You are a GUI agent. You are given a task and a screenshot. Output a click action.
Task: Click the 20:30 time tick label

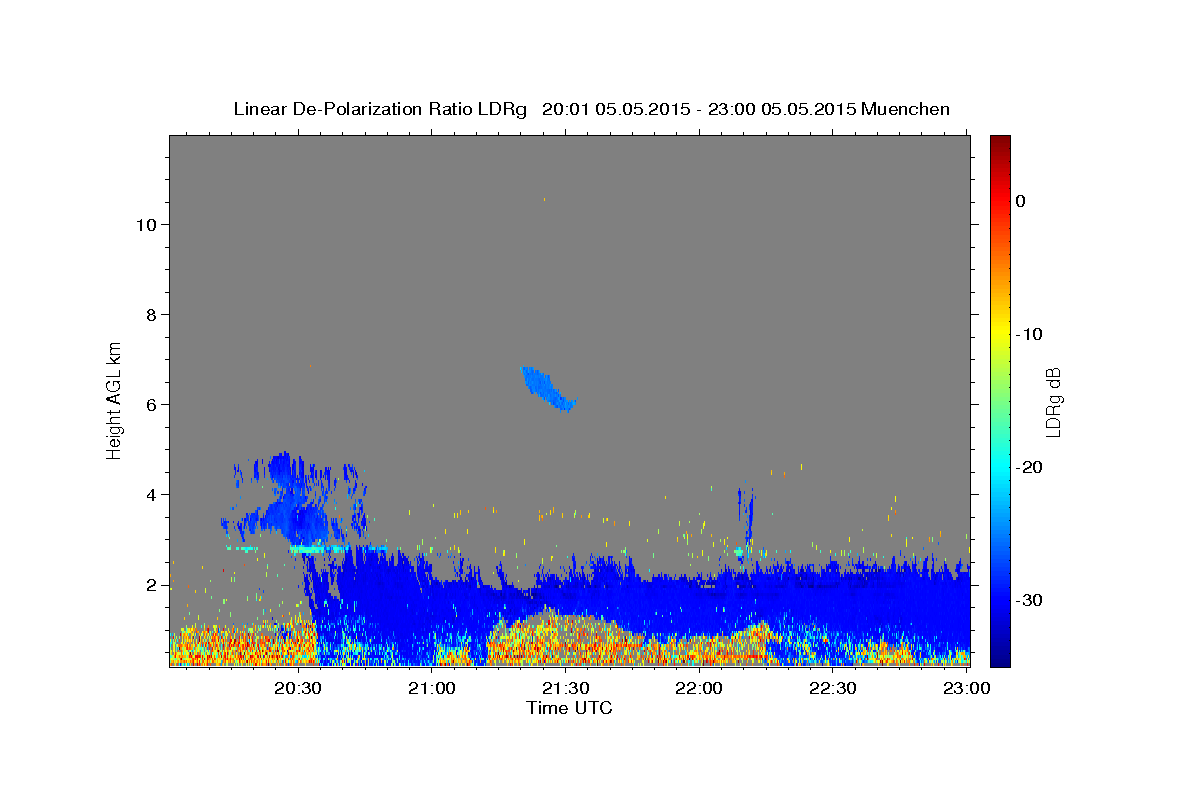[x=298, y=688]
